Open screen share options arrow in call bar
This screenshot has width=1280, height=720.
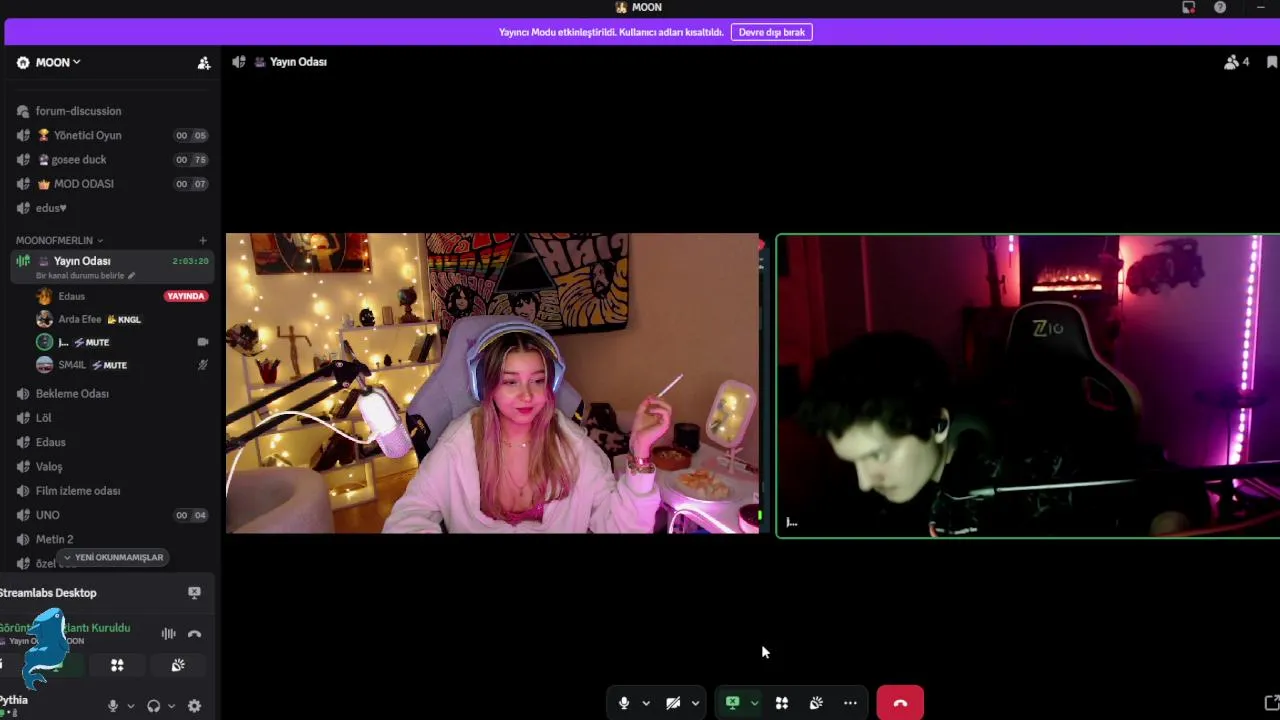pyautogui.click(x=754, y=703)
